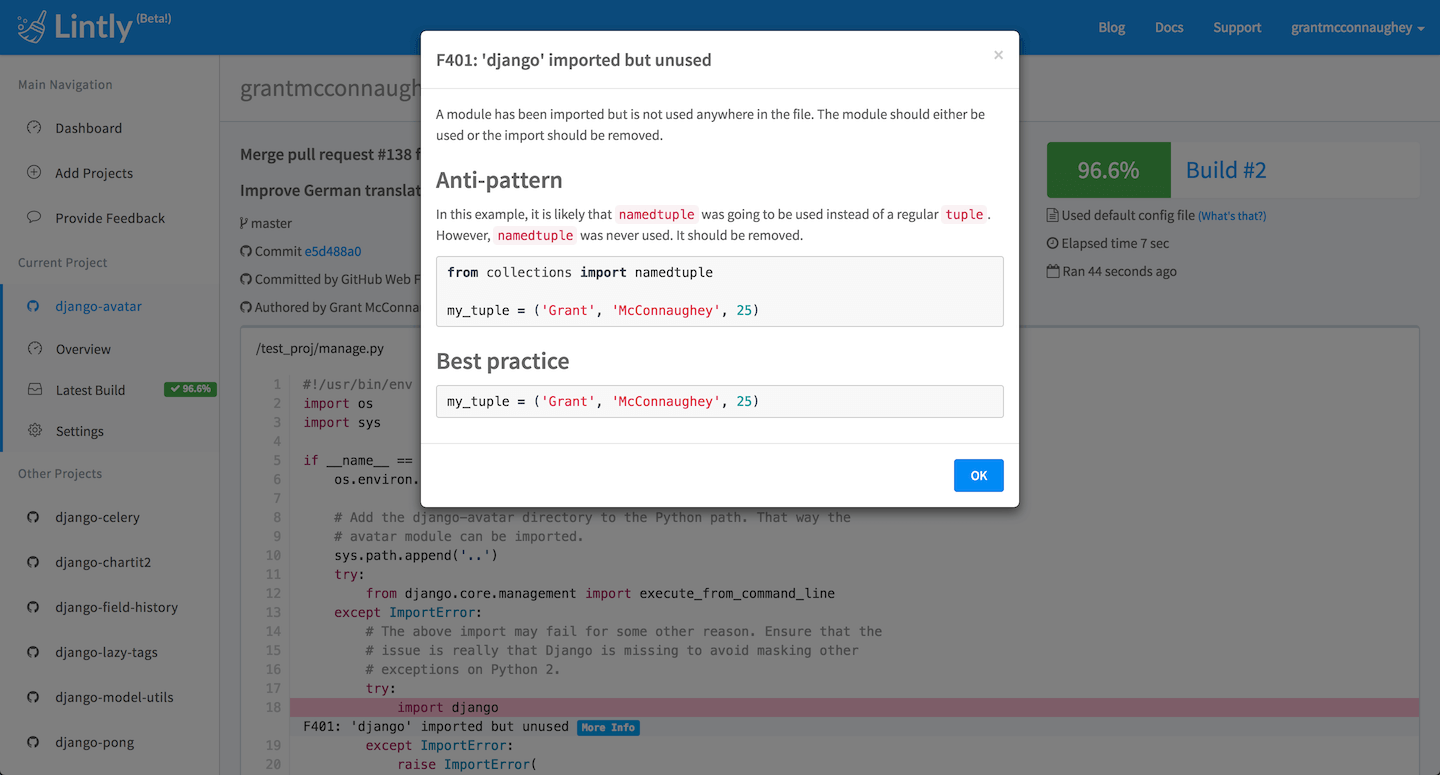
Task: Click the Overview gauge icon
Action: (34, 349)
